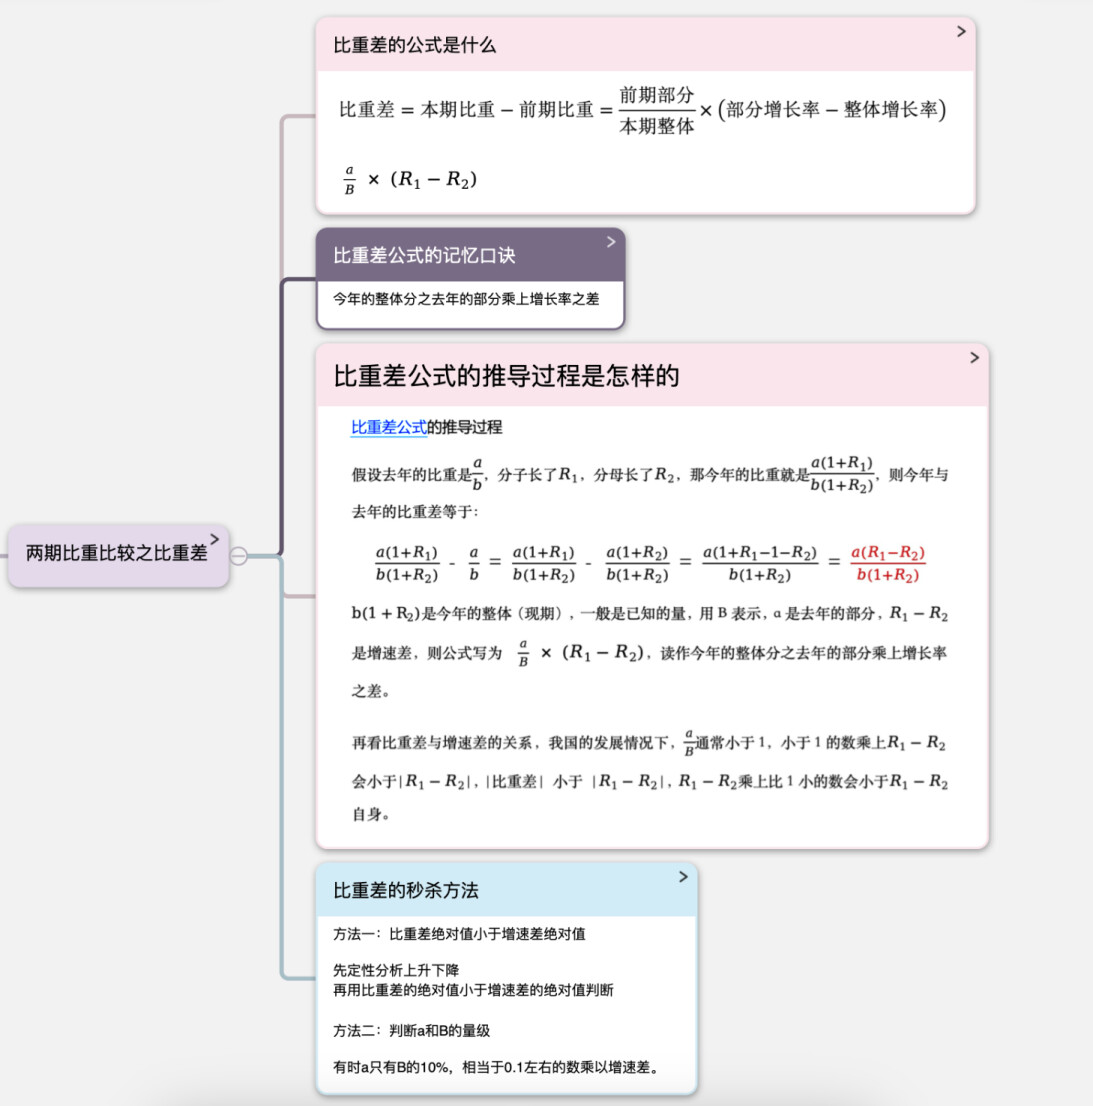Select the line 方法二：判断a和B的量级

(411, 1030)
